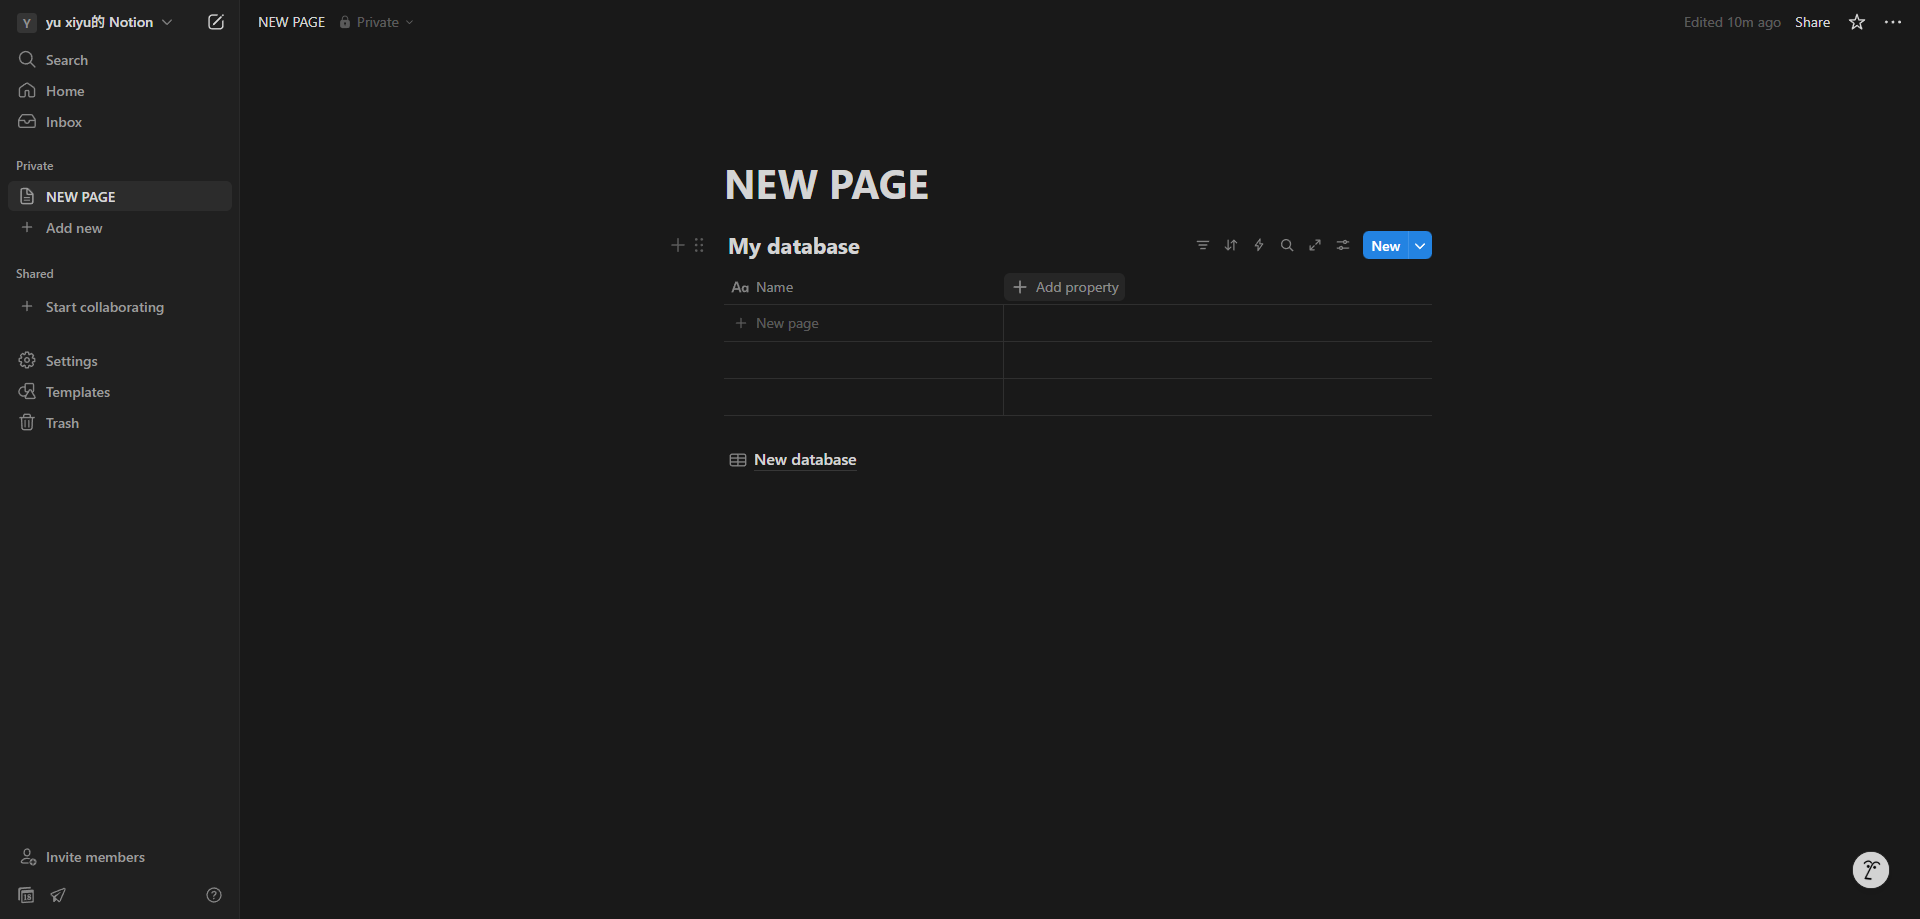Open Trash from the sidebar

click(120, 423)
